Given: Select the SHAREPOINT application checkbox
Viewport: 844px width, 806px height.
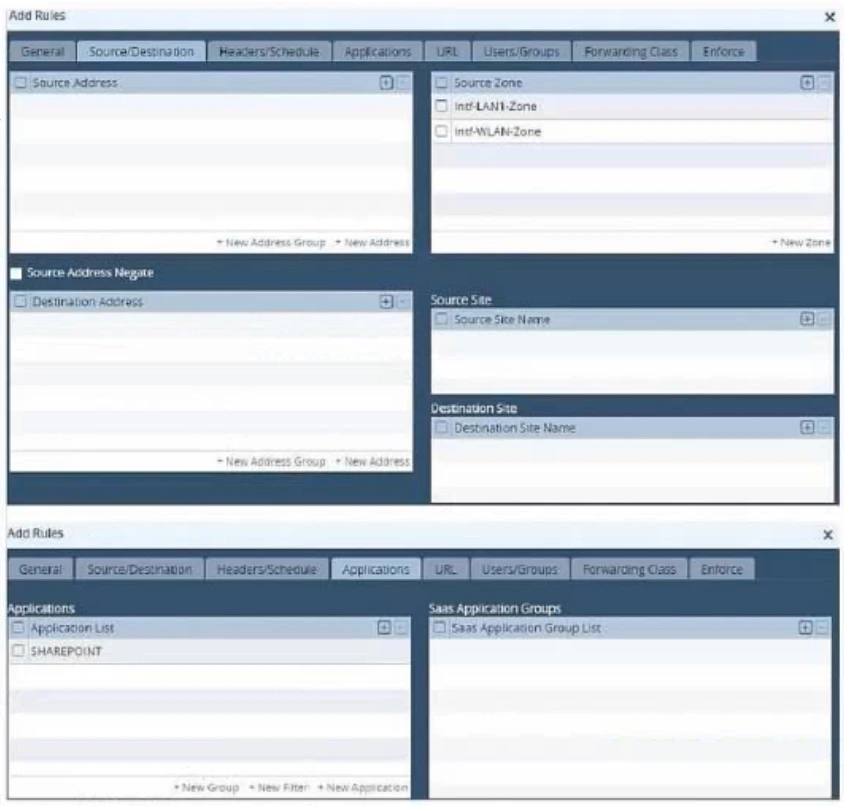Looking at the screenshot, I should [18, 651].
